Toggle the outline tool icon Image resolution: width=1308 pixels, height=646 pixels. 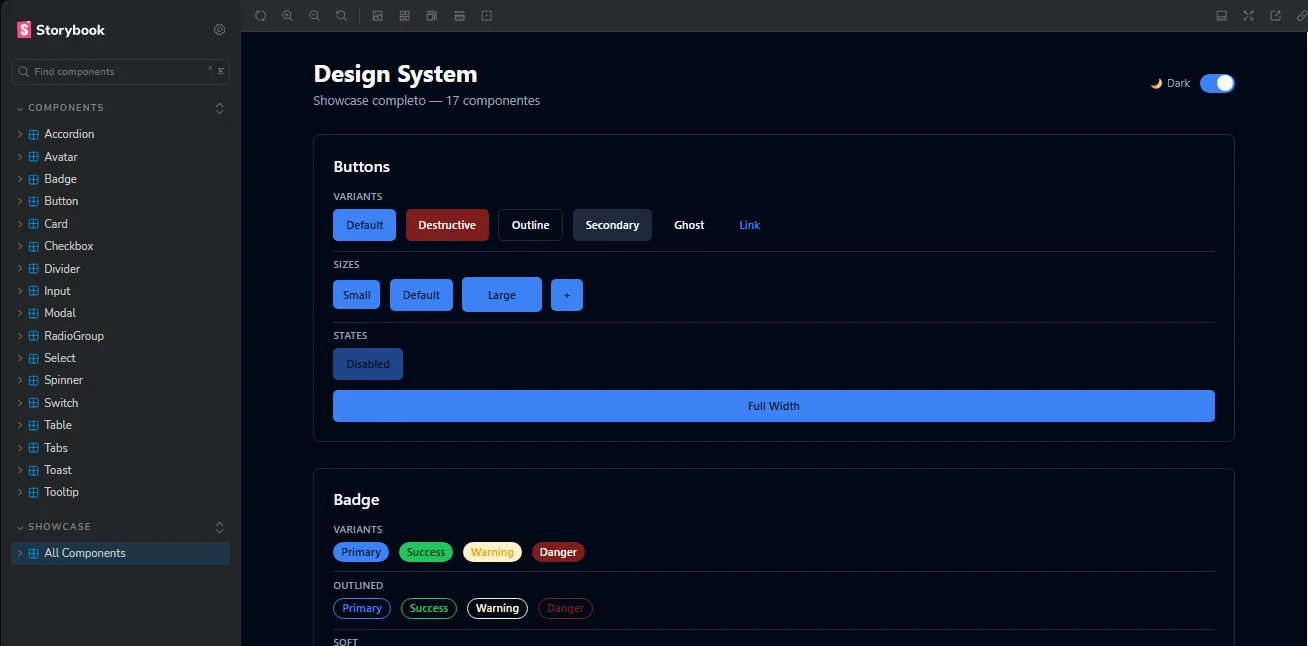[x=486, y=16]
